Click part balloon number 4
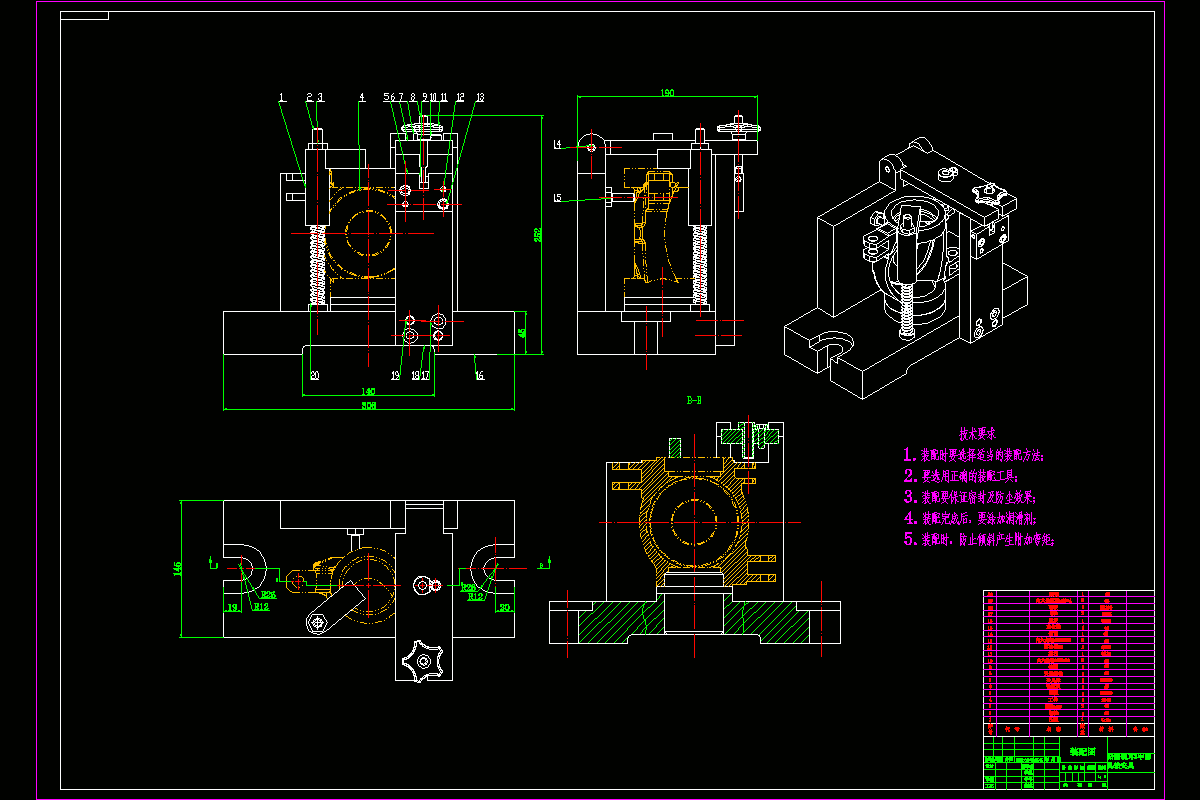1200x800 pixels. point(361,97)
